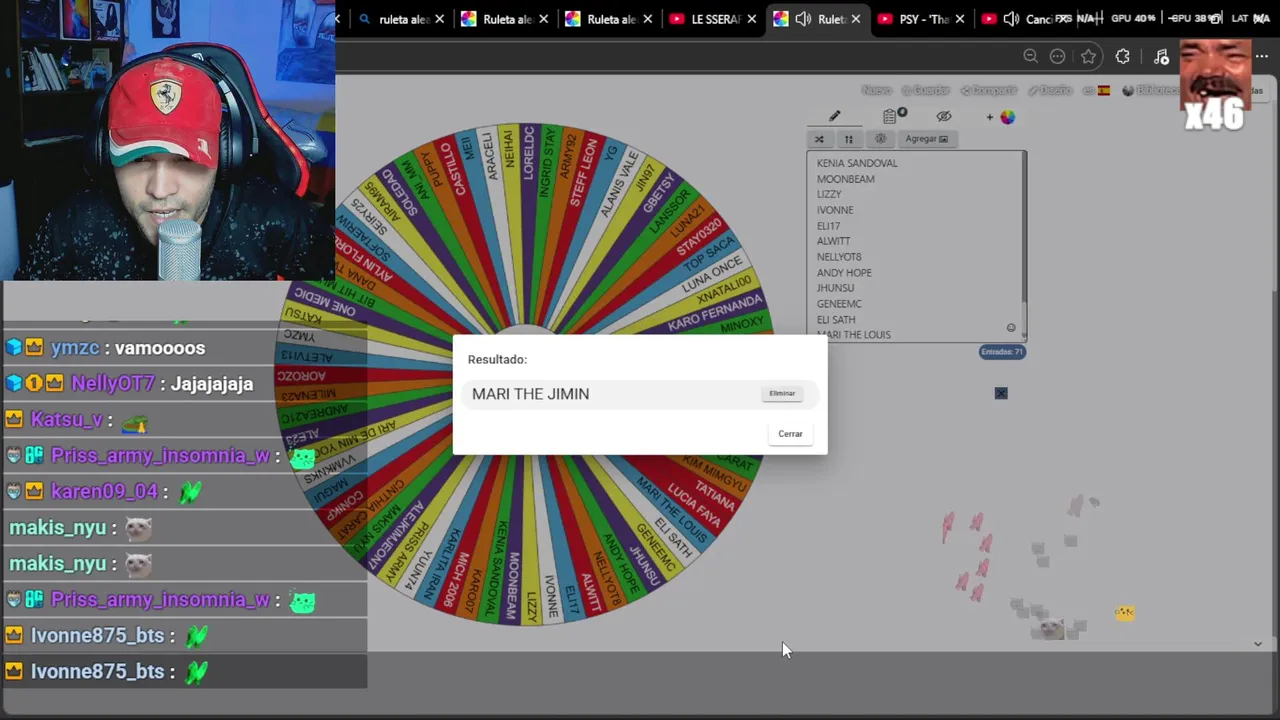Close the Resultado dialog with Cerrar
This screenshot has width=1280, height=720.
pos(790,434)
